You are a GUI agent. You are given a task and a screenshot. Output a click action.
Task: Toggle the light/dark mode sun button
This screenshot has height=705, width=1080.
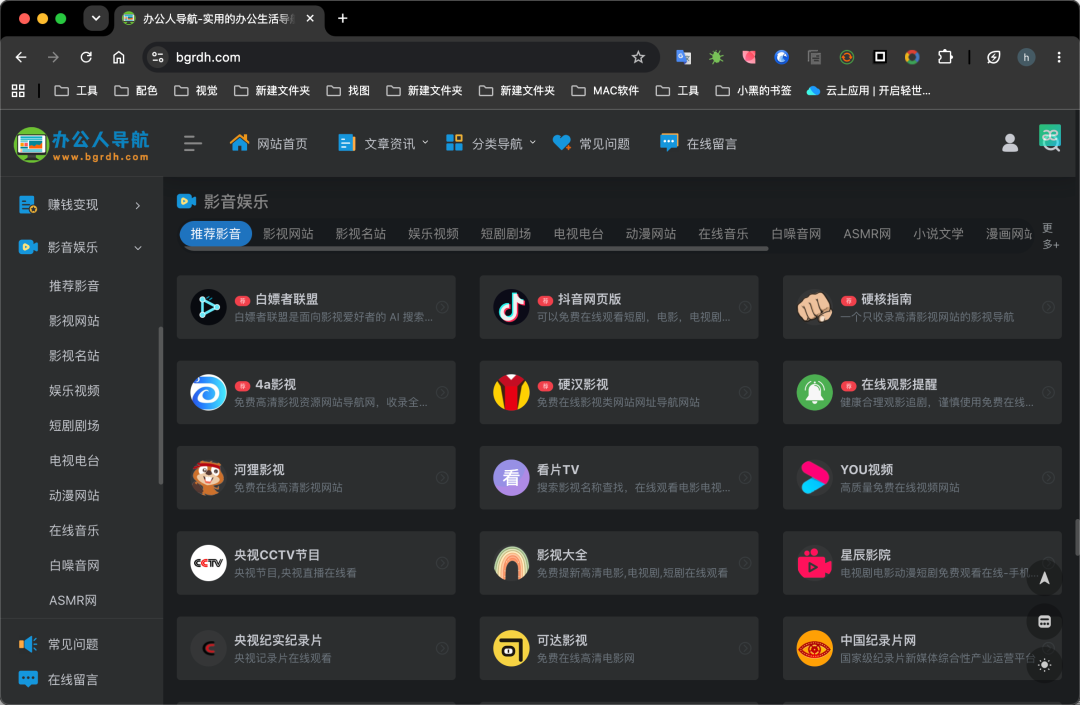coord(1044,665)
